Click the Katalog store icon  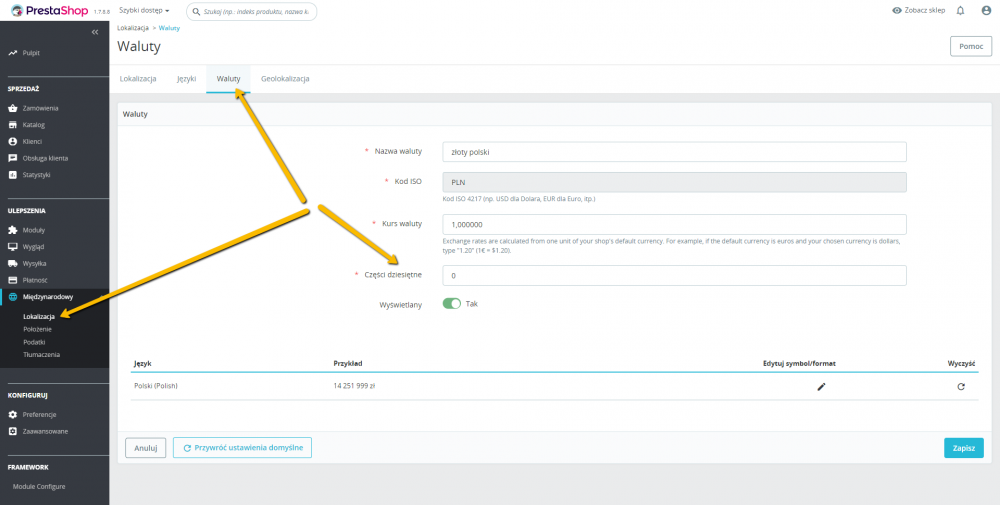[13, 125]
